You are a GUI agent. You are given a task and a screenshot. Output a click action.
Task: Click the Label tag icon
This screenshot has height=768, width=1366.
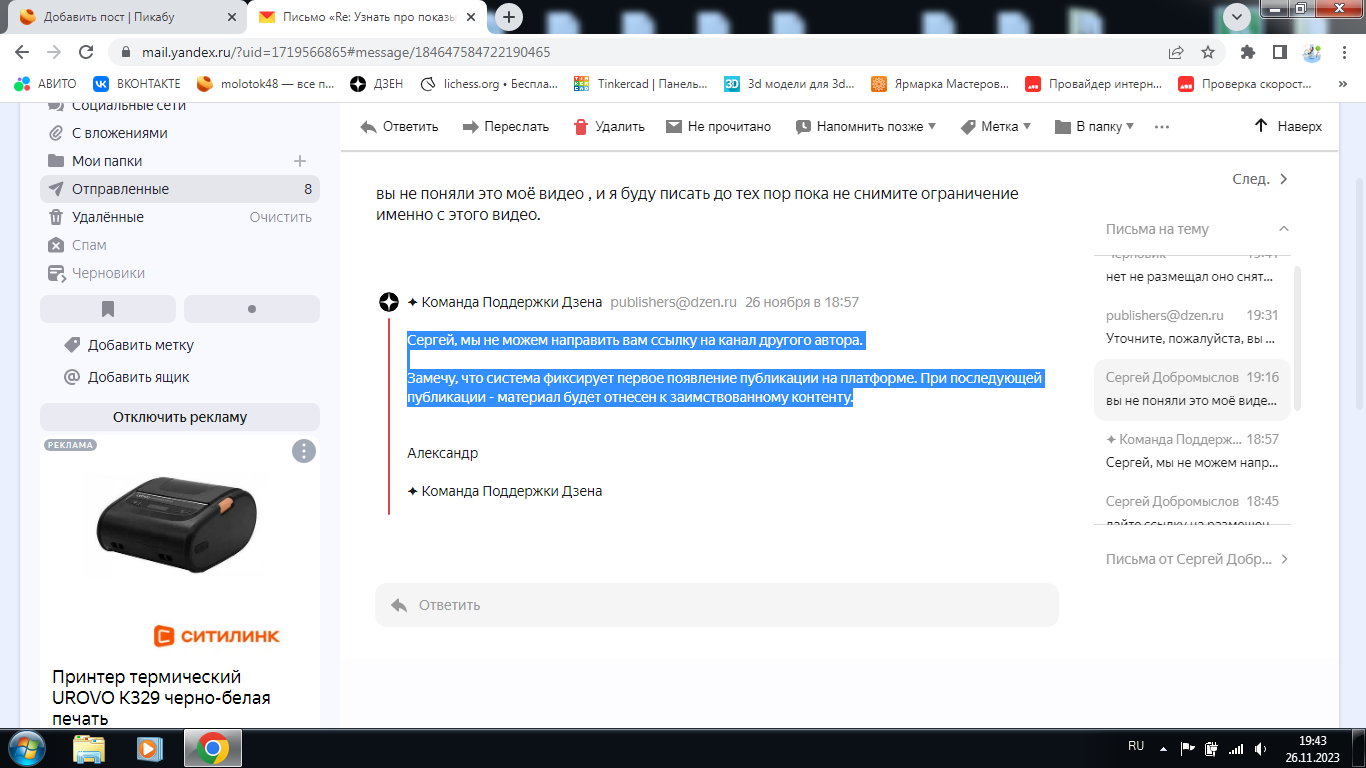coord(968,127)
